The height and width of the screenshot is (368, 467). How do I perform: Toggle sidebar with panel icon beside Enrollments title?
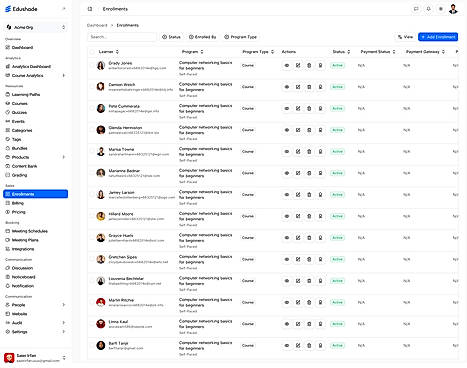click(90, 9)
